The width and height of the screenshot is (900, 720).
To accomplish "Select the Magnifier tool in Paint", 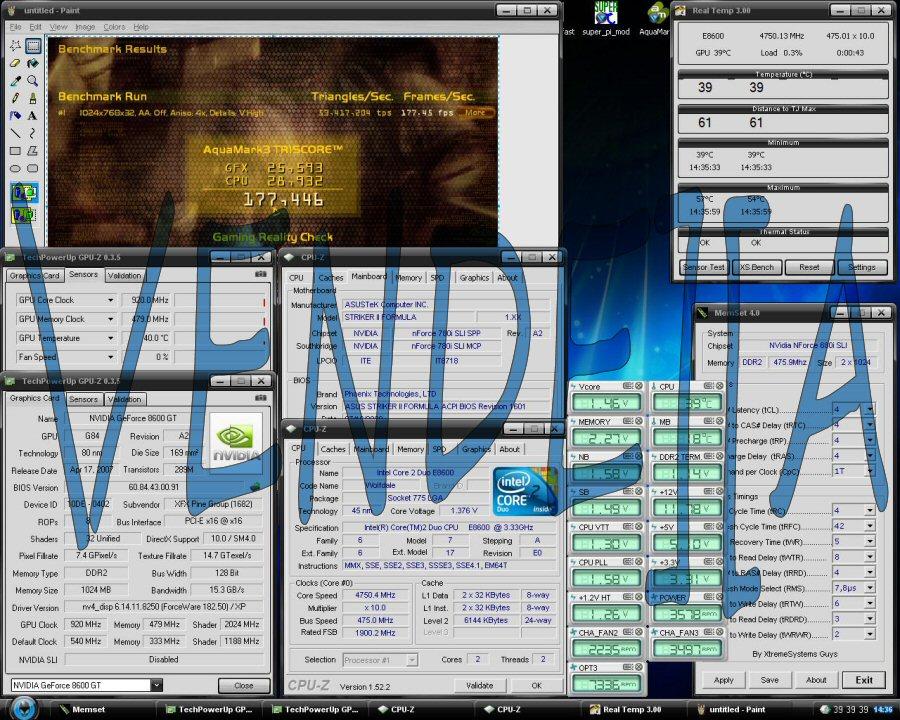I will point(33,80).
